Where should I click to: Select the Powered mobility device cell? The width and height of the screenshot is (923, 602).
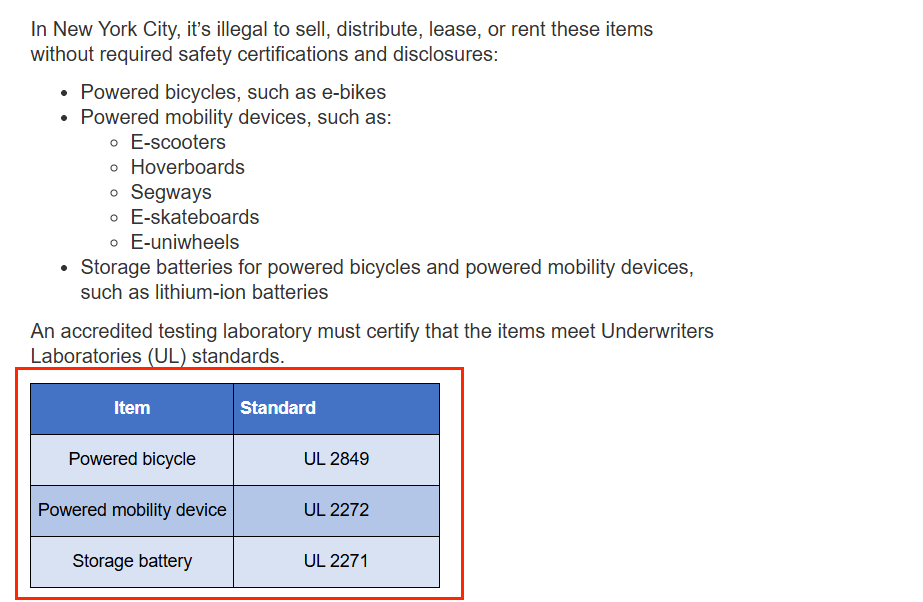pyautogui.click(x=132, y=511)
